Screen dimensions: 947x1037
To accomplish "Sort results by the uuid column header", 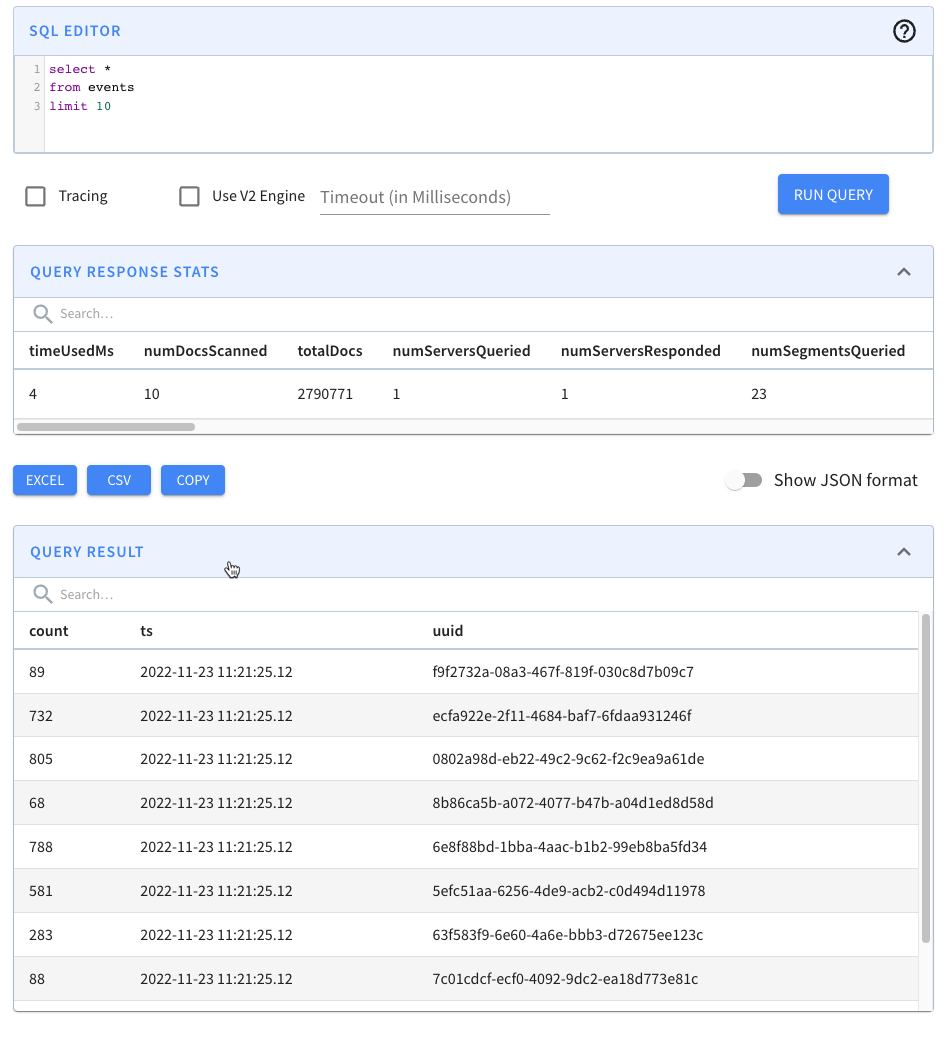I will (449, 630).
